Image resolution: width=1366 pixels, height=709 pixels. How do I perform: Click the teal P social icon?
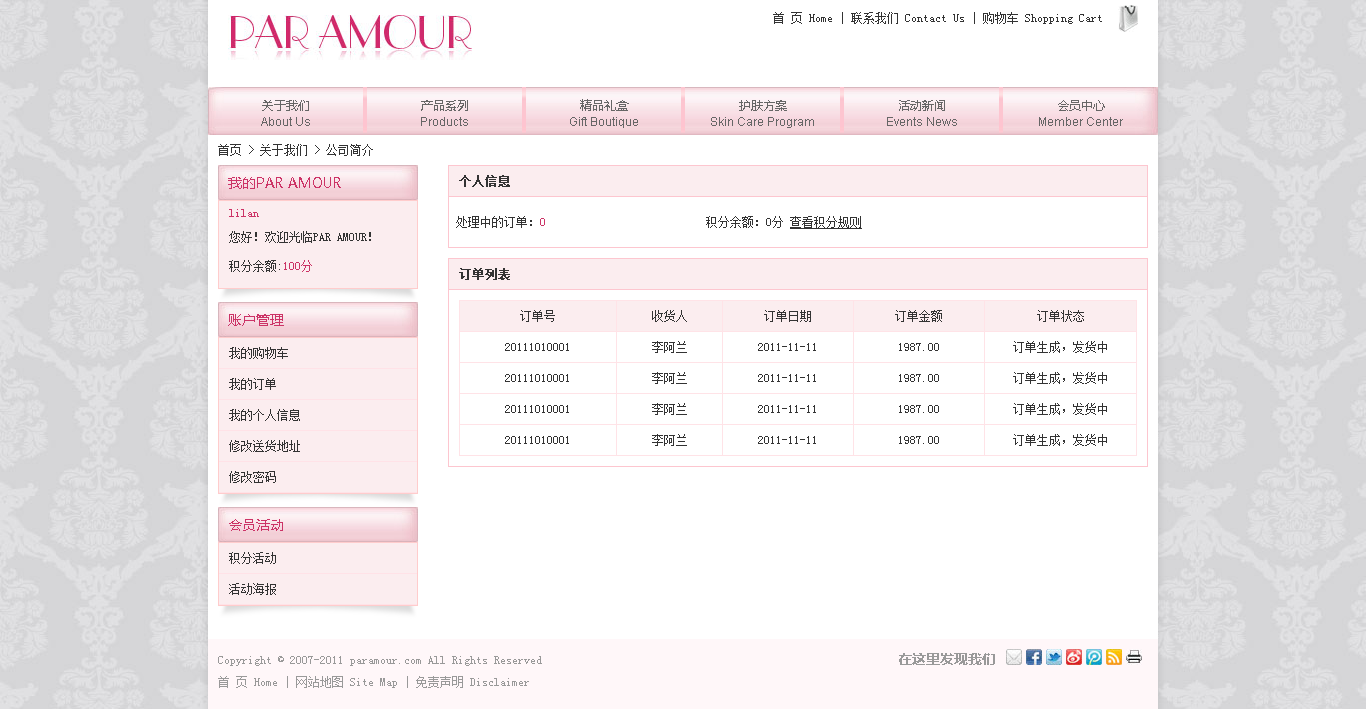tap(1094, 657)
